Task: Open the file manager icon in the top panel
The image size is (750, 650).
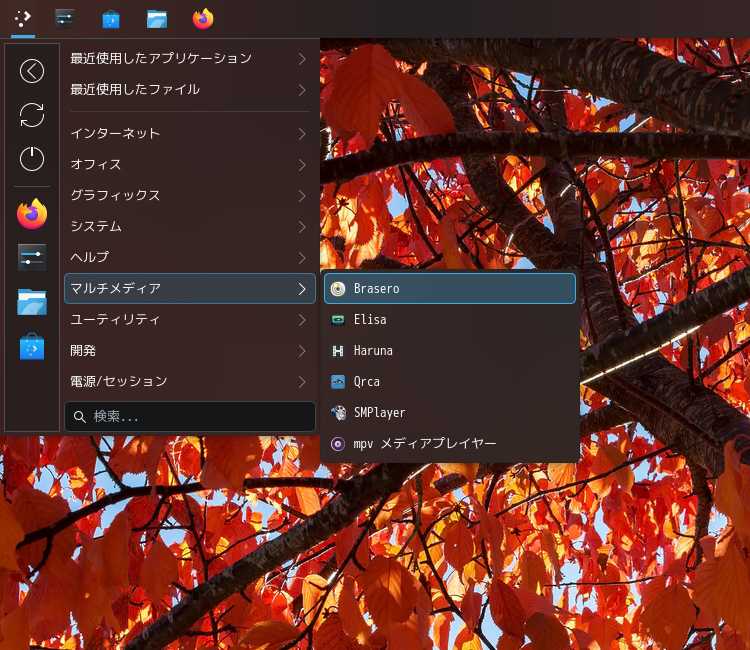Action: pos(157,20)
